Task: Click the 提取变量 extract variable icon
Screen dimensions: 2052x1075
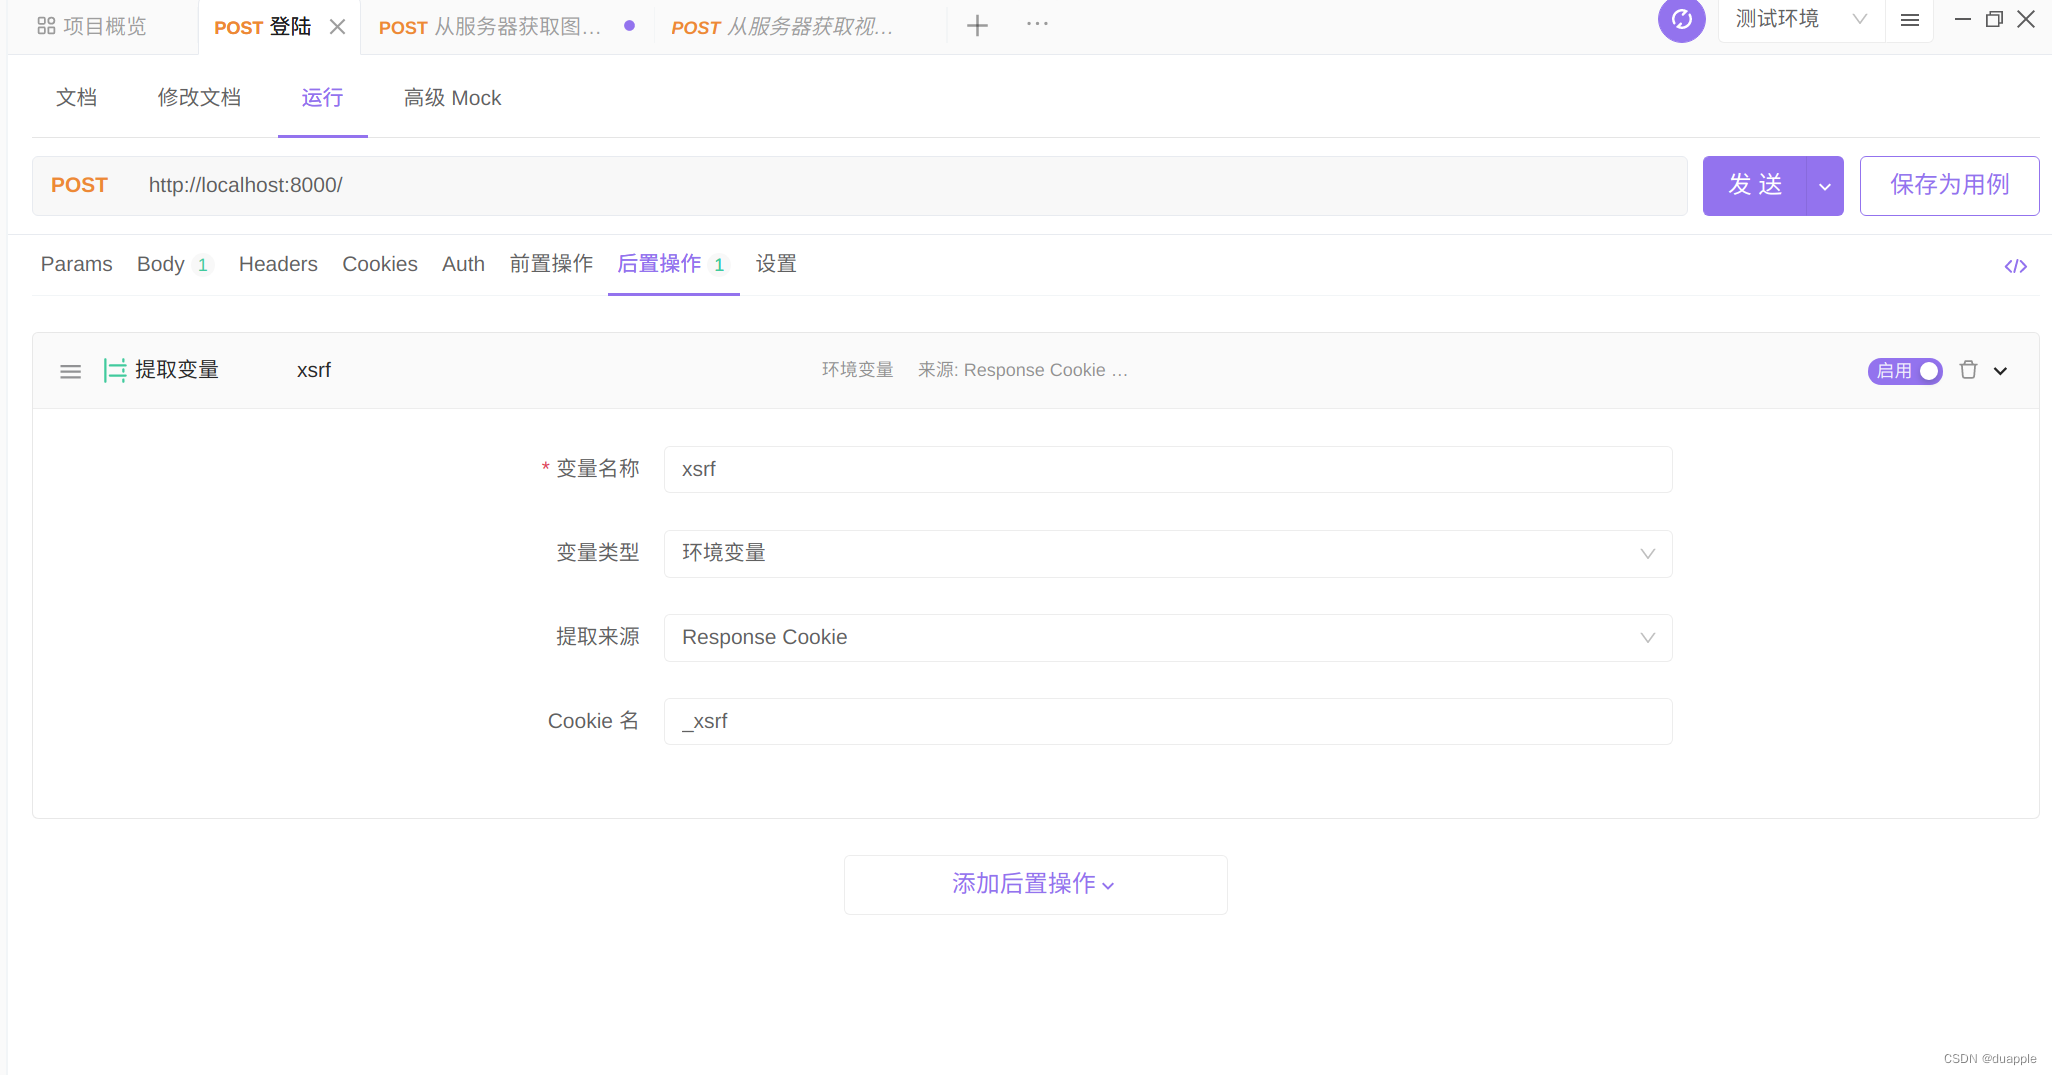Action: coord(115,371)
